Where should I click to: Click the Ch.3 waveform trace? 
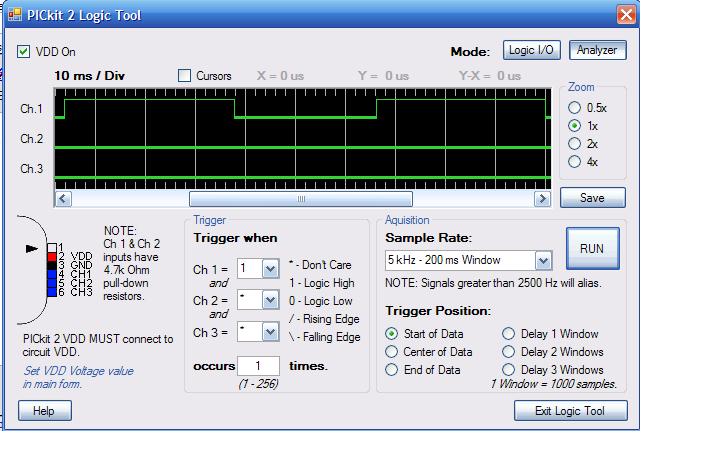[x=303, y=177]
